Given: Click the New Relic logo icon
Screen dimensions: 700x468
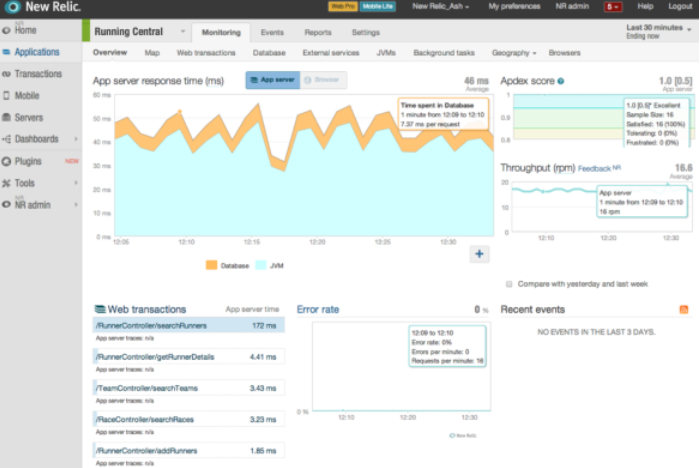Looking at the screenshot, I should coord(12,7).
